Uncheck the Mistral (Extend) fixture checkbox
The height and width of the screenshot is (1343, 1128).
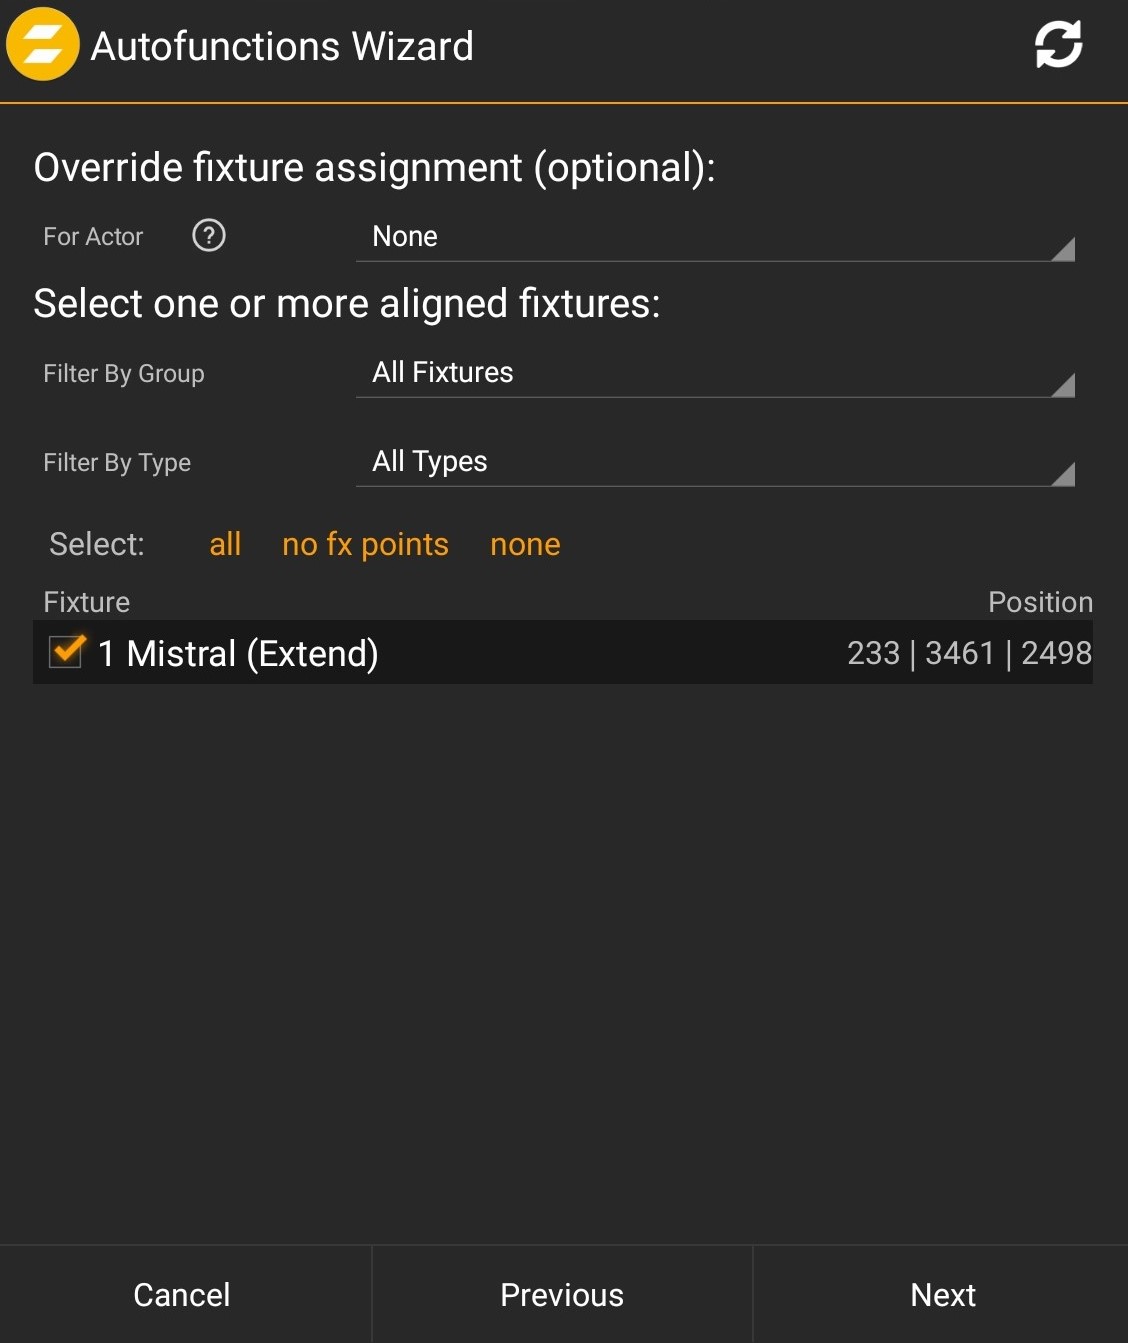(x=67, y=652)
